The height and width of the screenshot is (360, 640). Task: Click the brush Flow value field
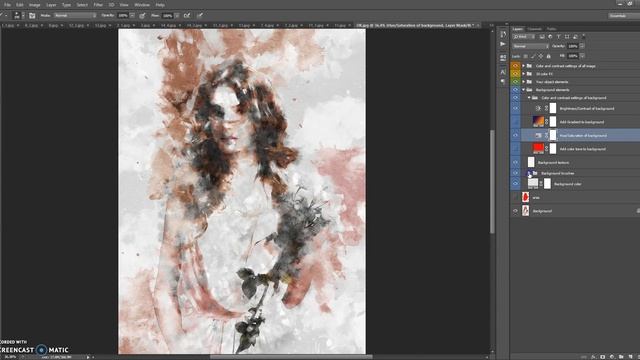click(167, 16)
